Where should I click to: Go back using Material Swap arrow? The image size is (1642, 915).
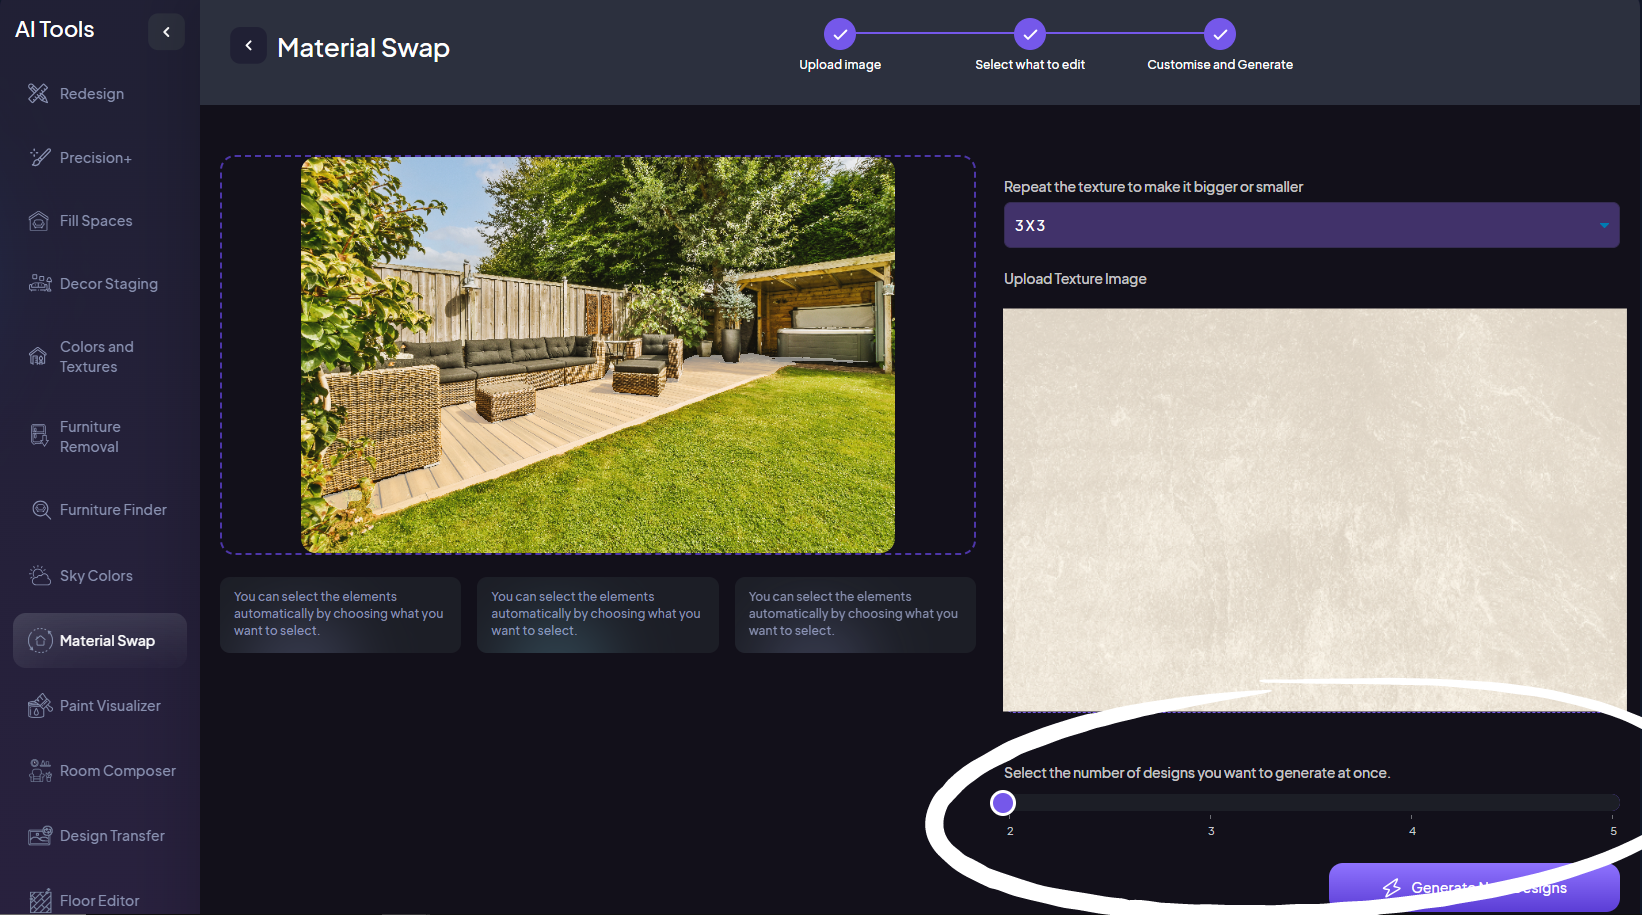pos(248,46)
